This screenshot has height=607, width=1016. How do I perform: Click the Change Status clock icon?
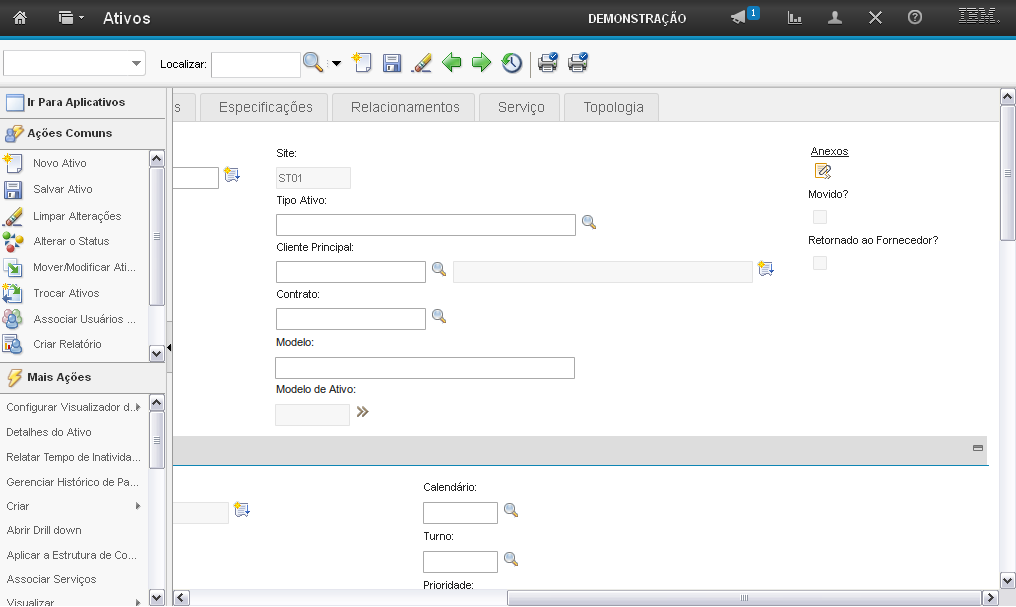click(512, 63)
